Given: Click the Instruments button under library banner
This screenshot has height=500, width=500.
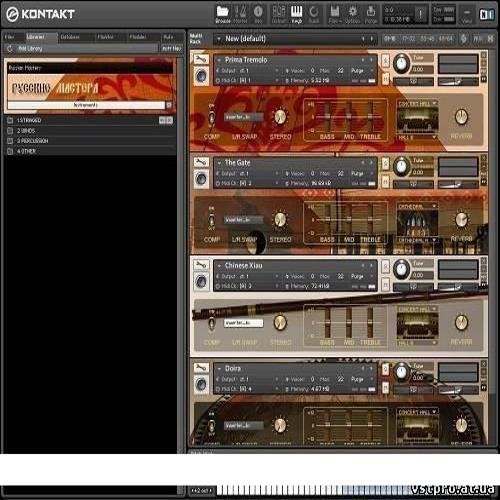Looking at the screenshot, I should pos(86,105).
